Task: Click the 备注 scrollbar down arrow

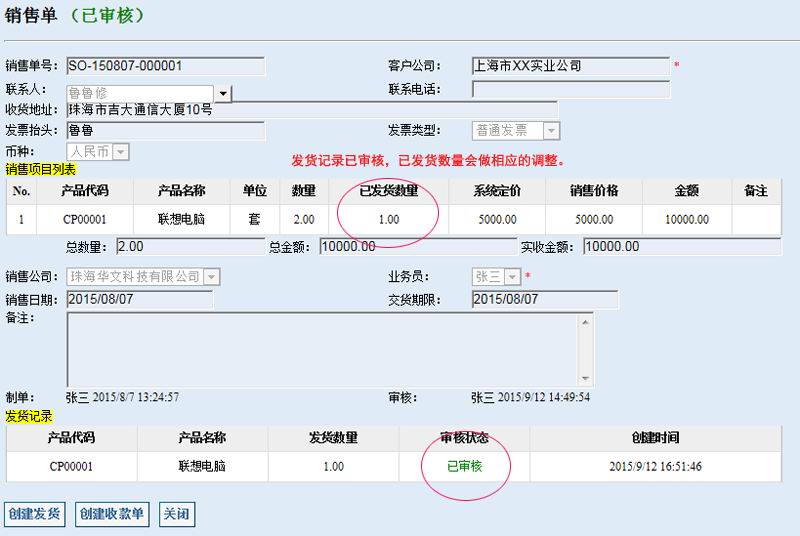Action: [585, 378]
